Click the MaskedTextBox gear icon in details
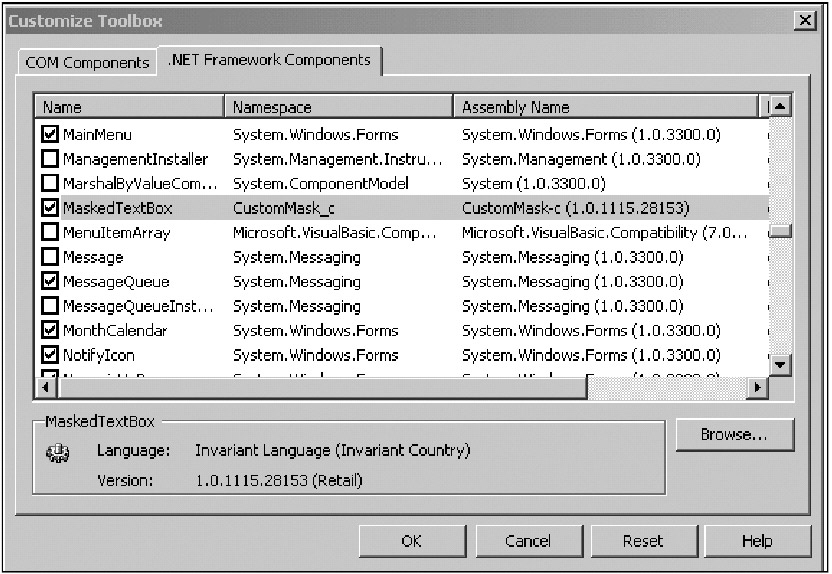The image size is (832, 574). pos(56,452)
